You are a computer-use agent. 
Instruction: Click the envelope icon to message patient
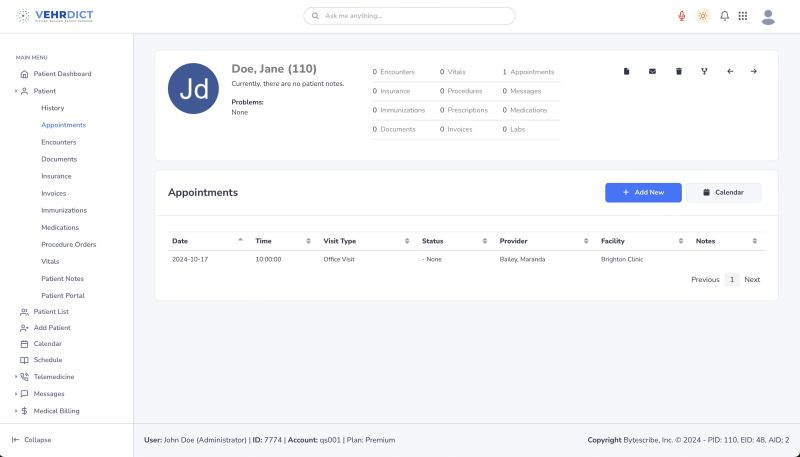click(x=653, y=71)
